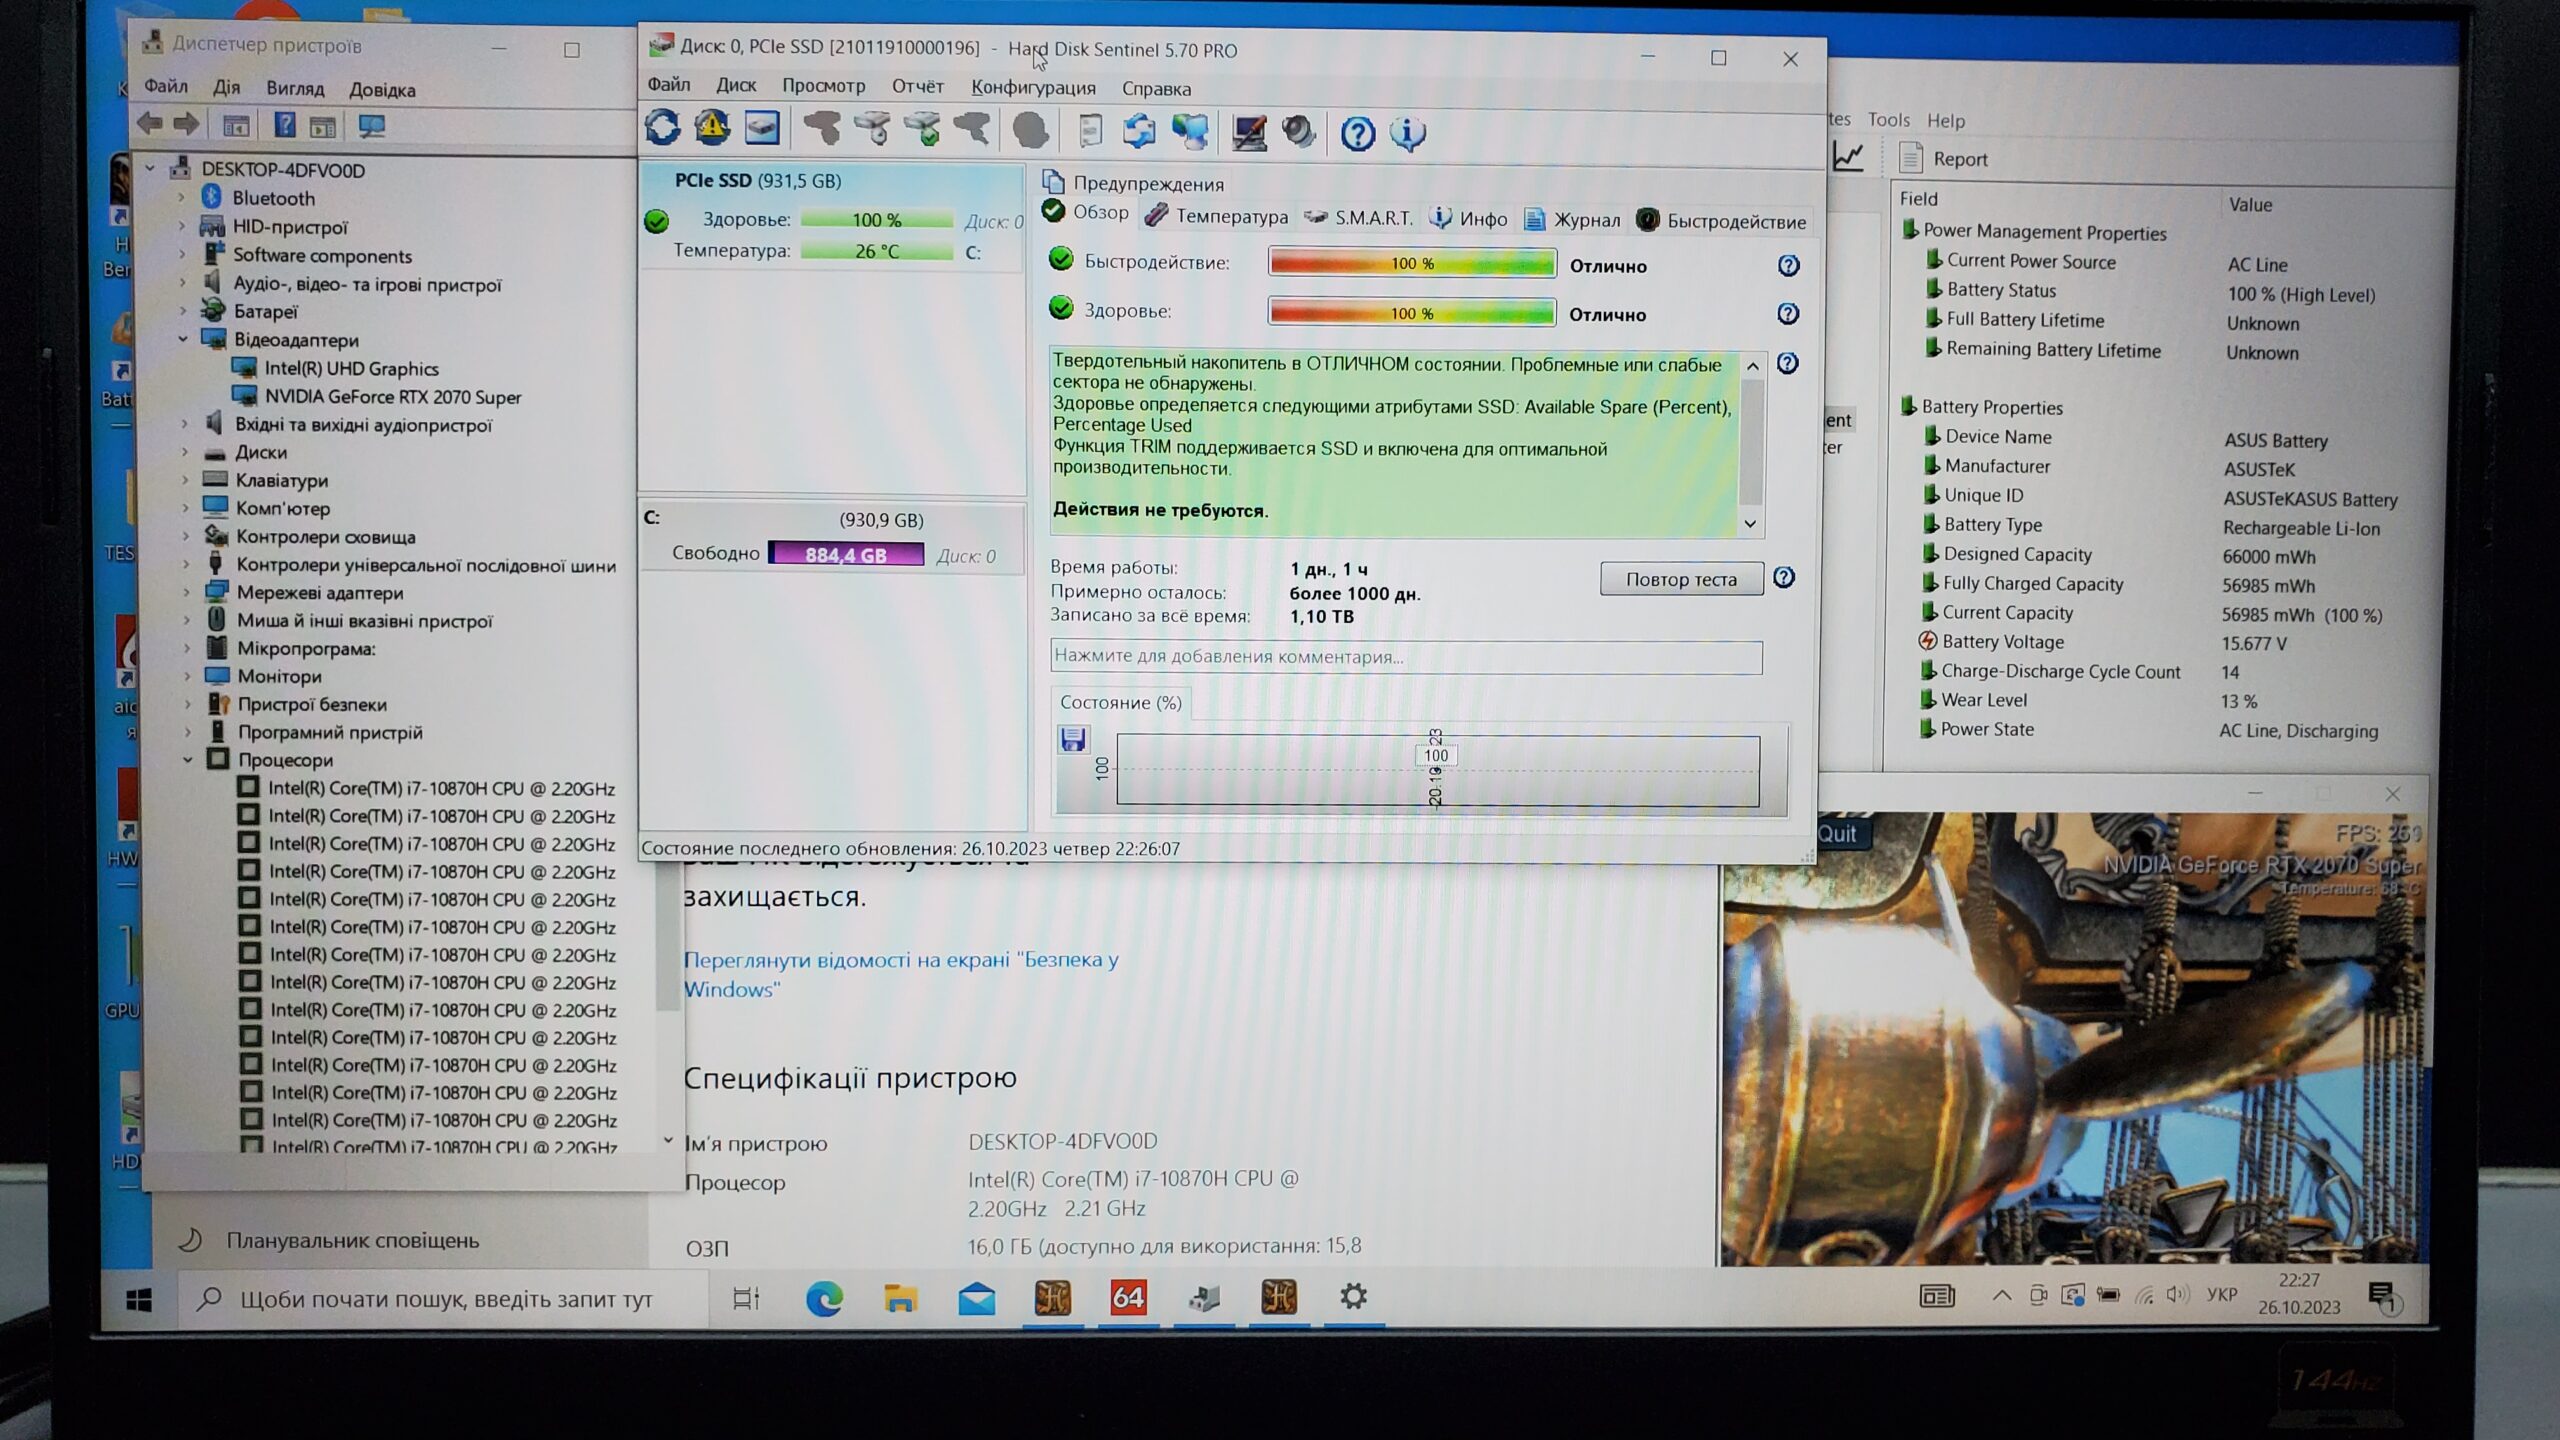Screen dimensions: 2560x1440
Task: Click the yellow warning alert toolbar icon
Action: point(712,128)
